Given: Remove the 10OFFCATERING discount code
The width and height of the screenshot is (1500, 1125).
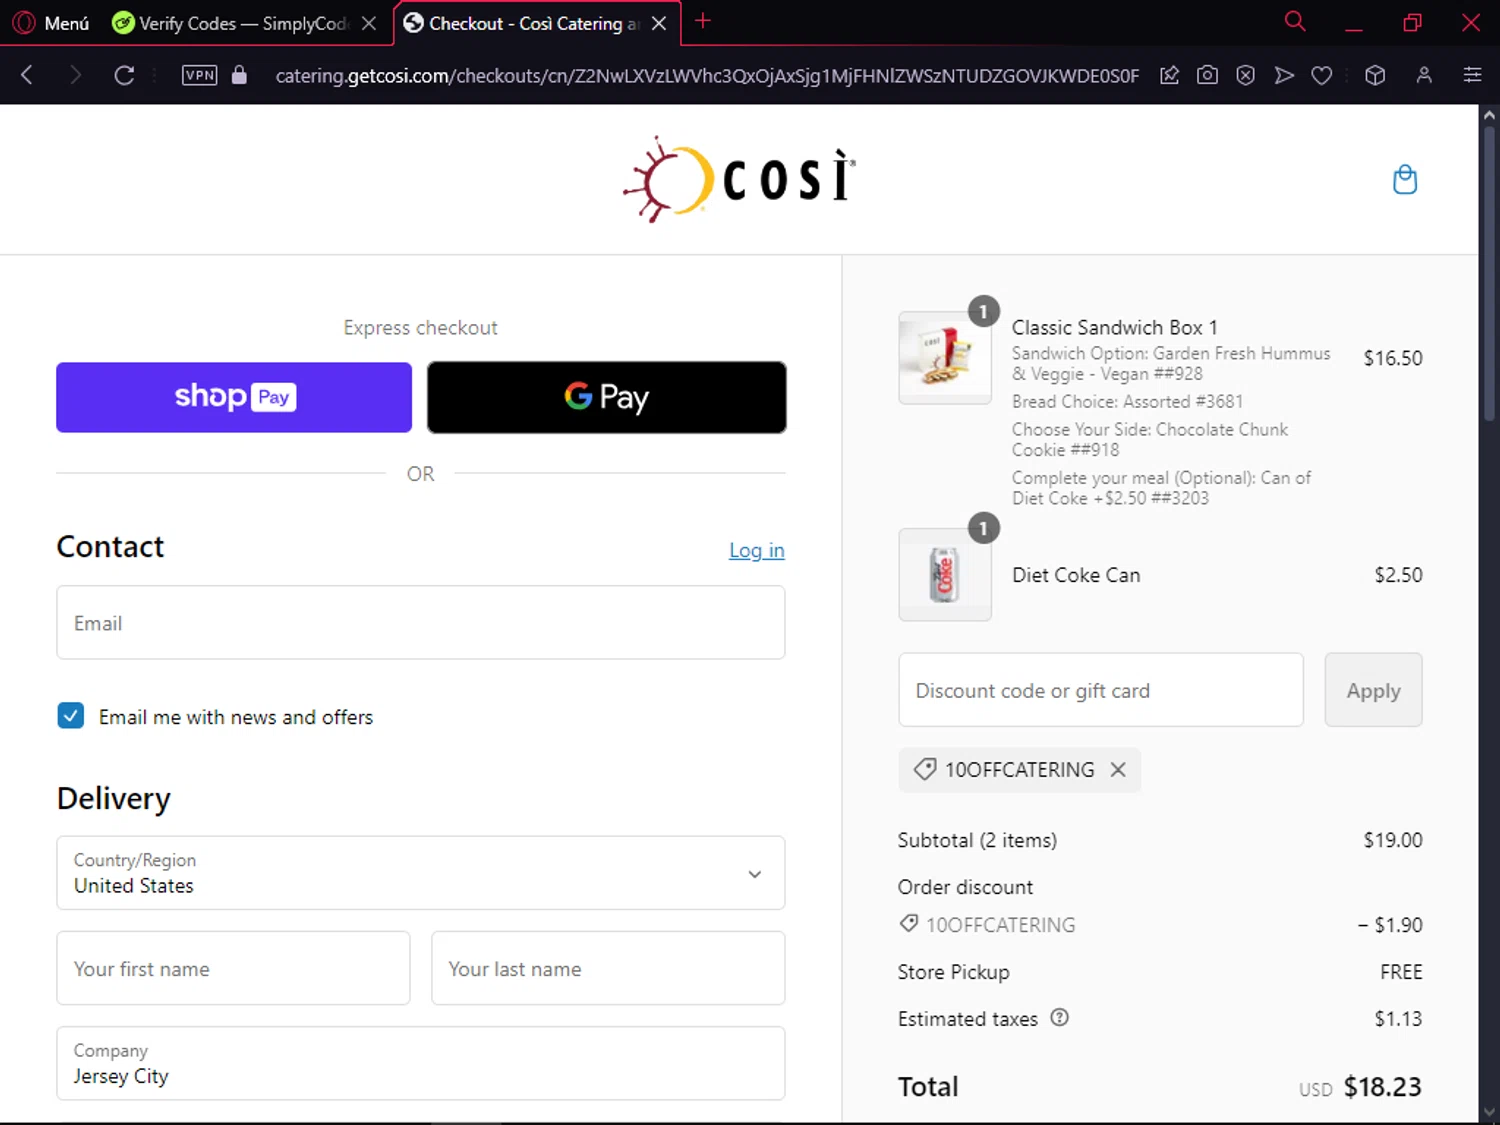Looking at the screenshot, I should click(1118, 770).
